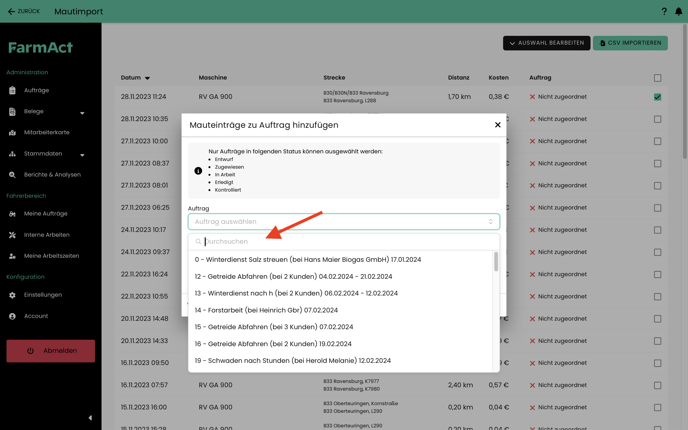
Task: Click the Strecke column header
Action: point(334,78)
